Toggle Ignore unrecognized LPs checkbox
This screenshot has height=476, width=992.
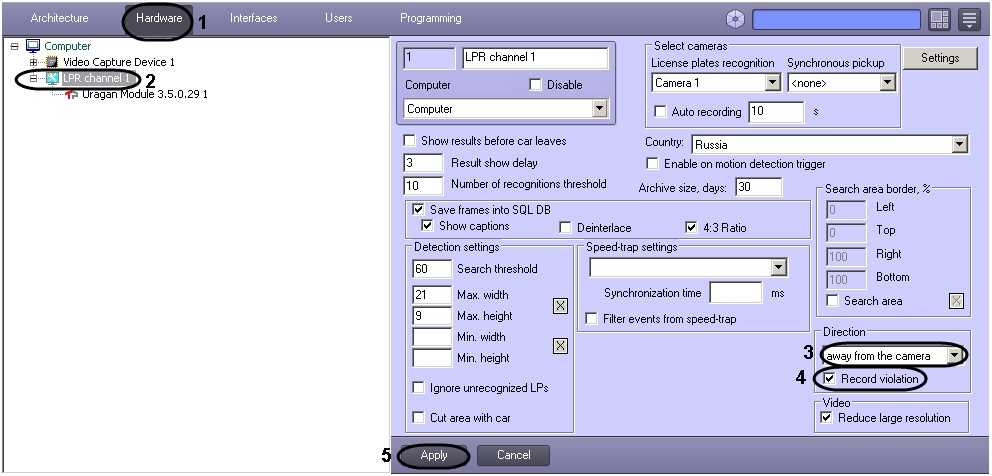(418, 388)
